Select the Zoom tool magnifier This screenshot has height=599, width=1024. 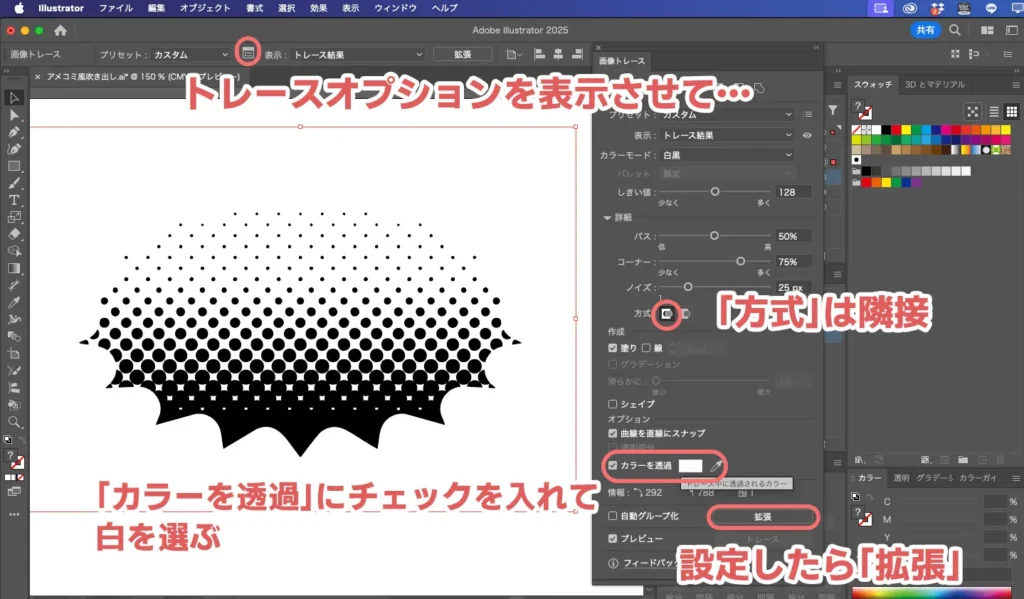pos(14,422)
